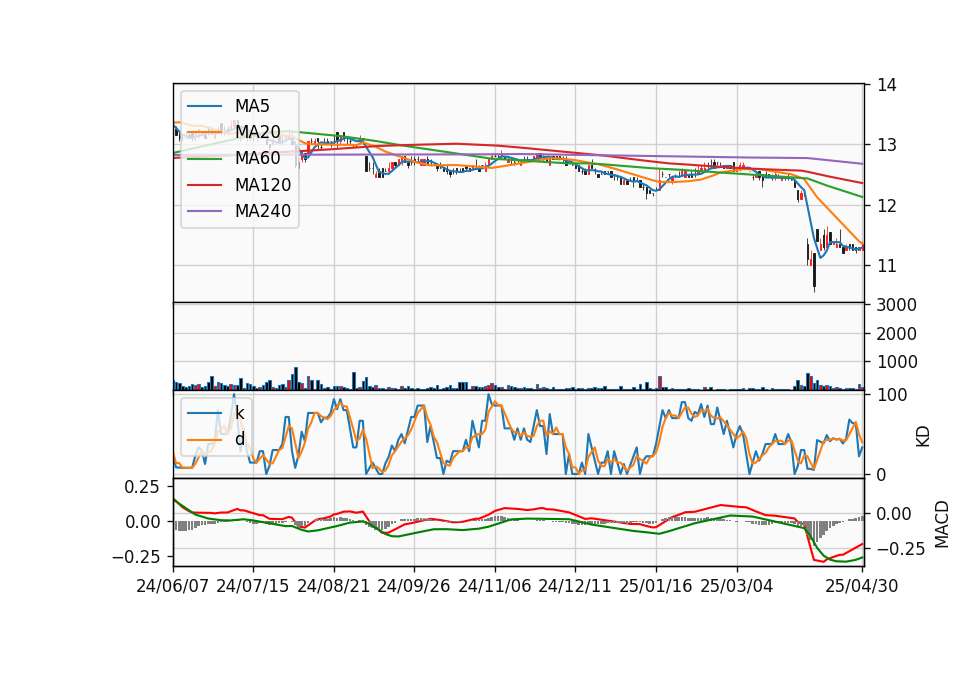
Task: Click the KD axis value 100
Action: (892, 395)
